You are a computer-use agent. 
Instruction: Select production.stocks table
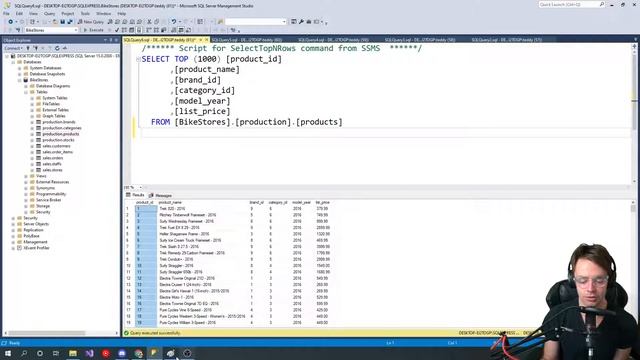58,140
